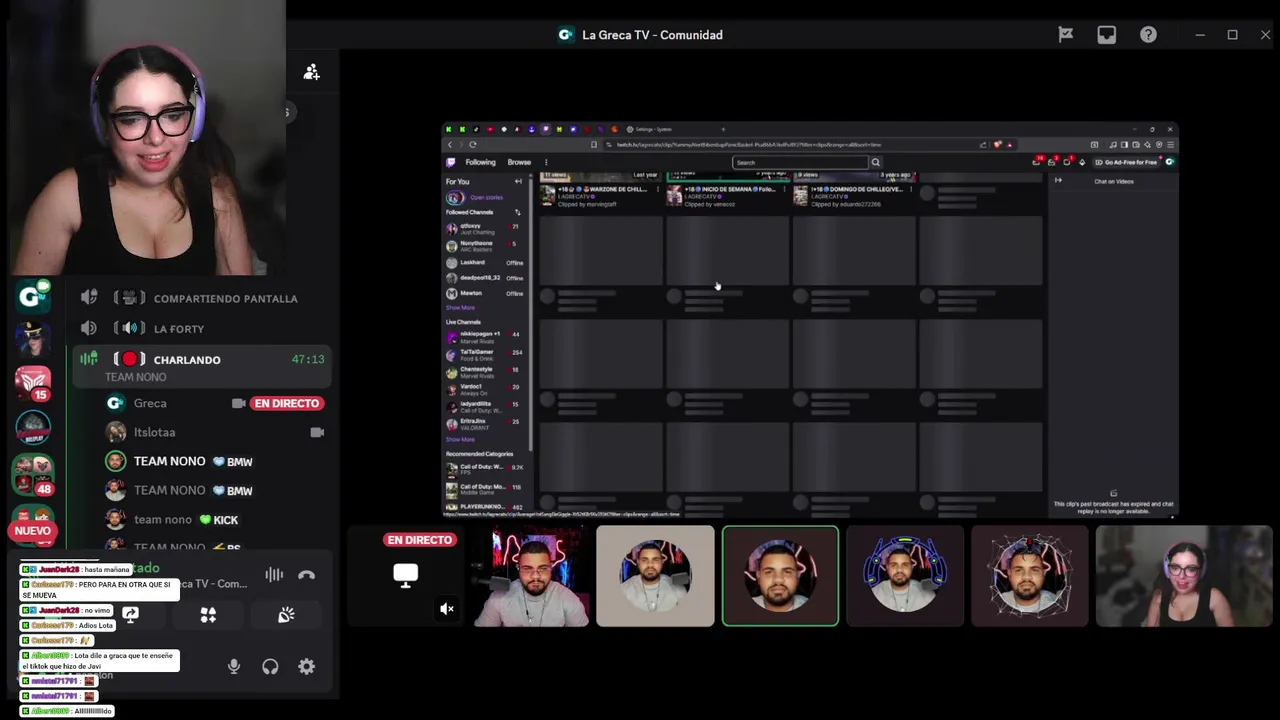
Task: Collapse the Twitch For You sidebar
Action: pyautogui.click(x=518, y=182)
